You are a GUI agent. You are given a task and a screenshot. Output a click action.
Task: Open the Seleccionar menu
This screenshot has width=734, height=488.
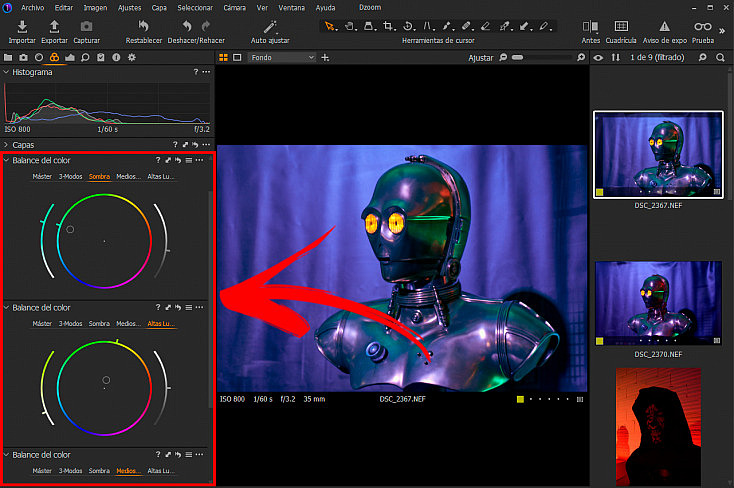[x=195, y=7]
